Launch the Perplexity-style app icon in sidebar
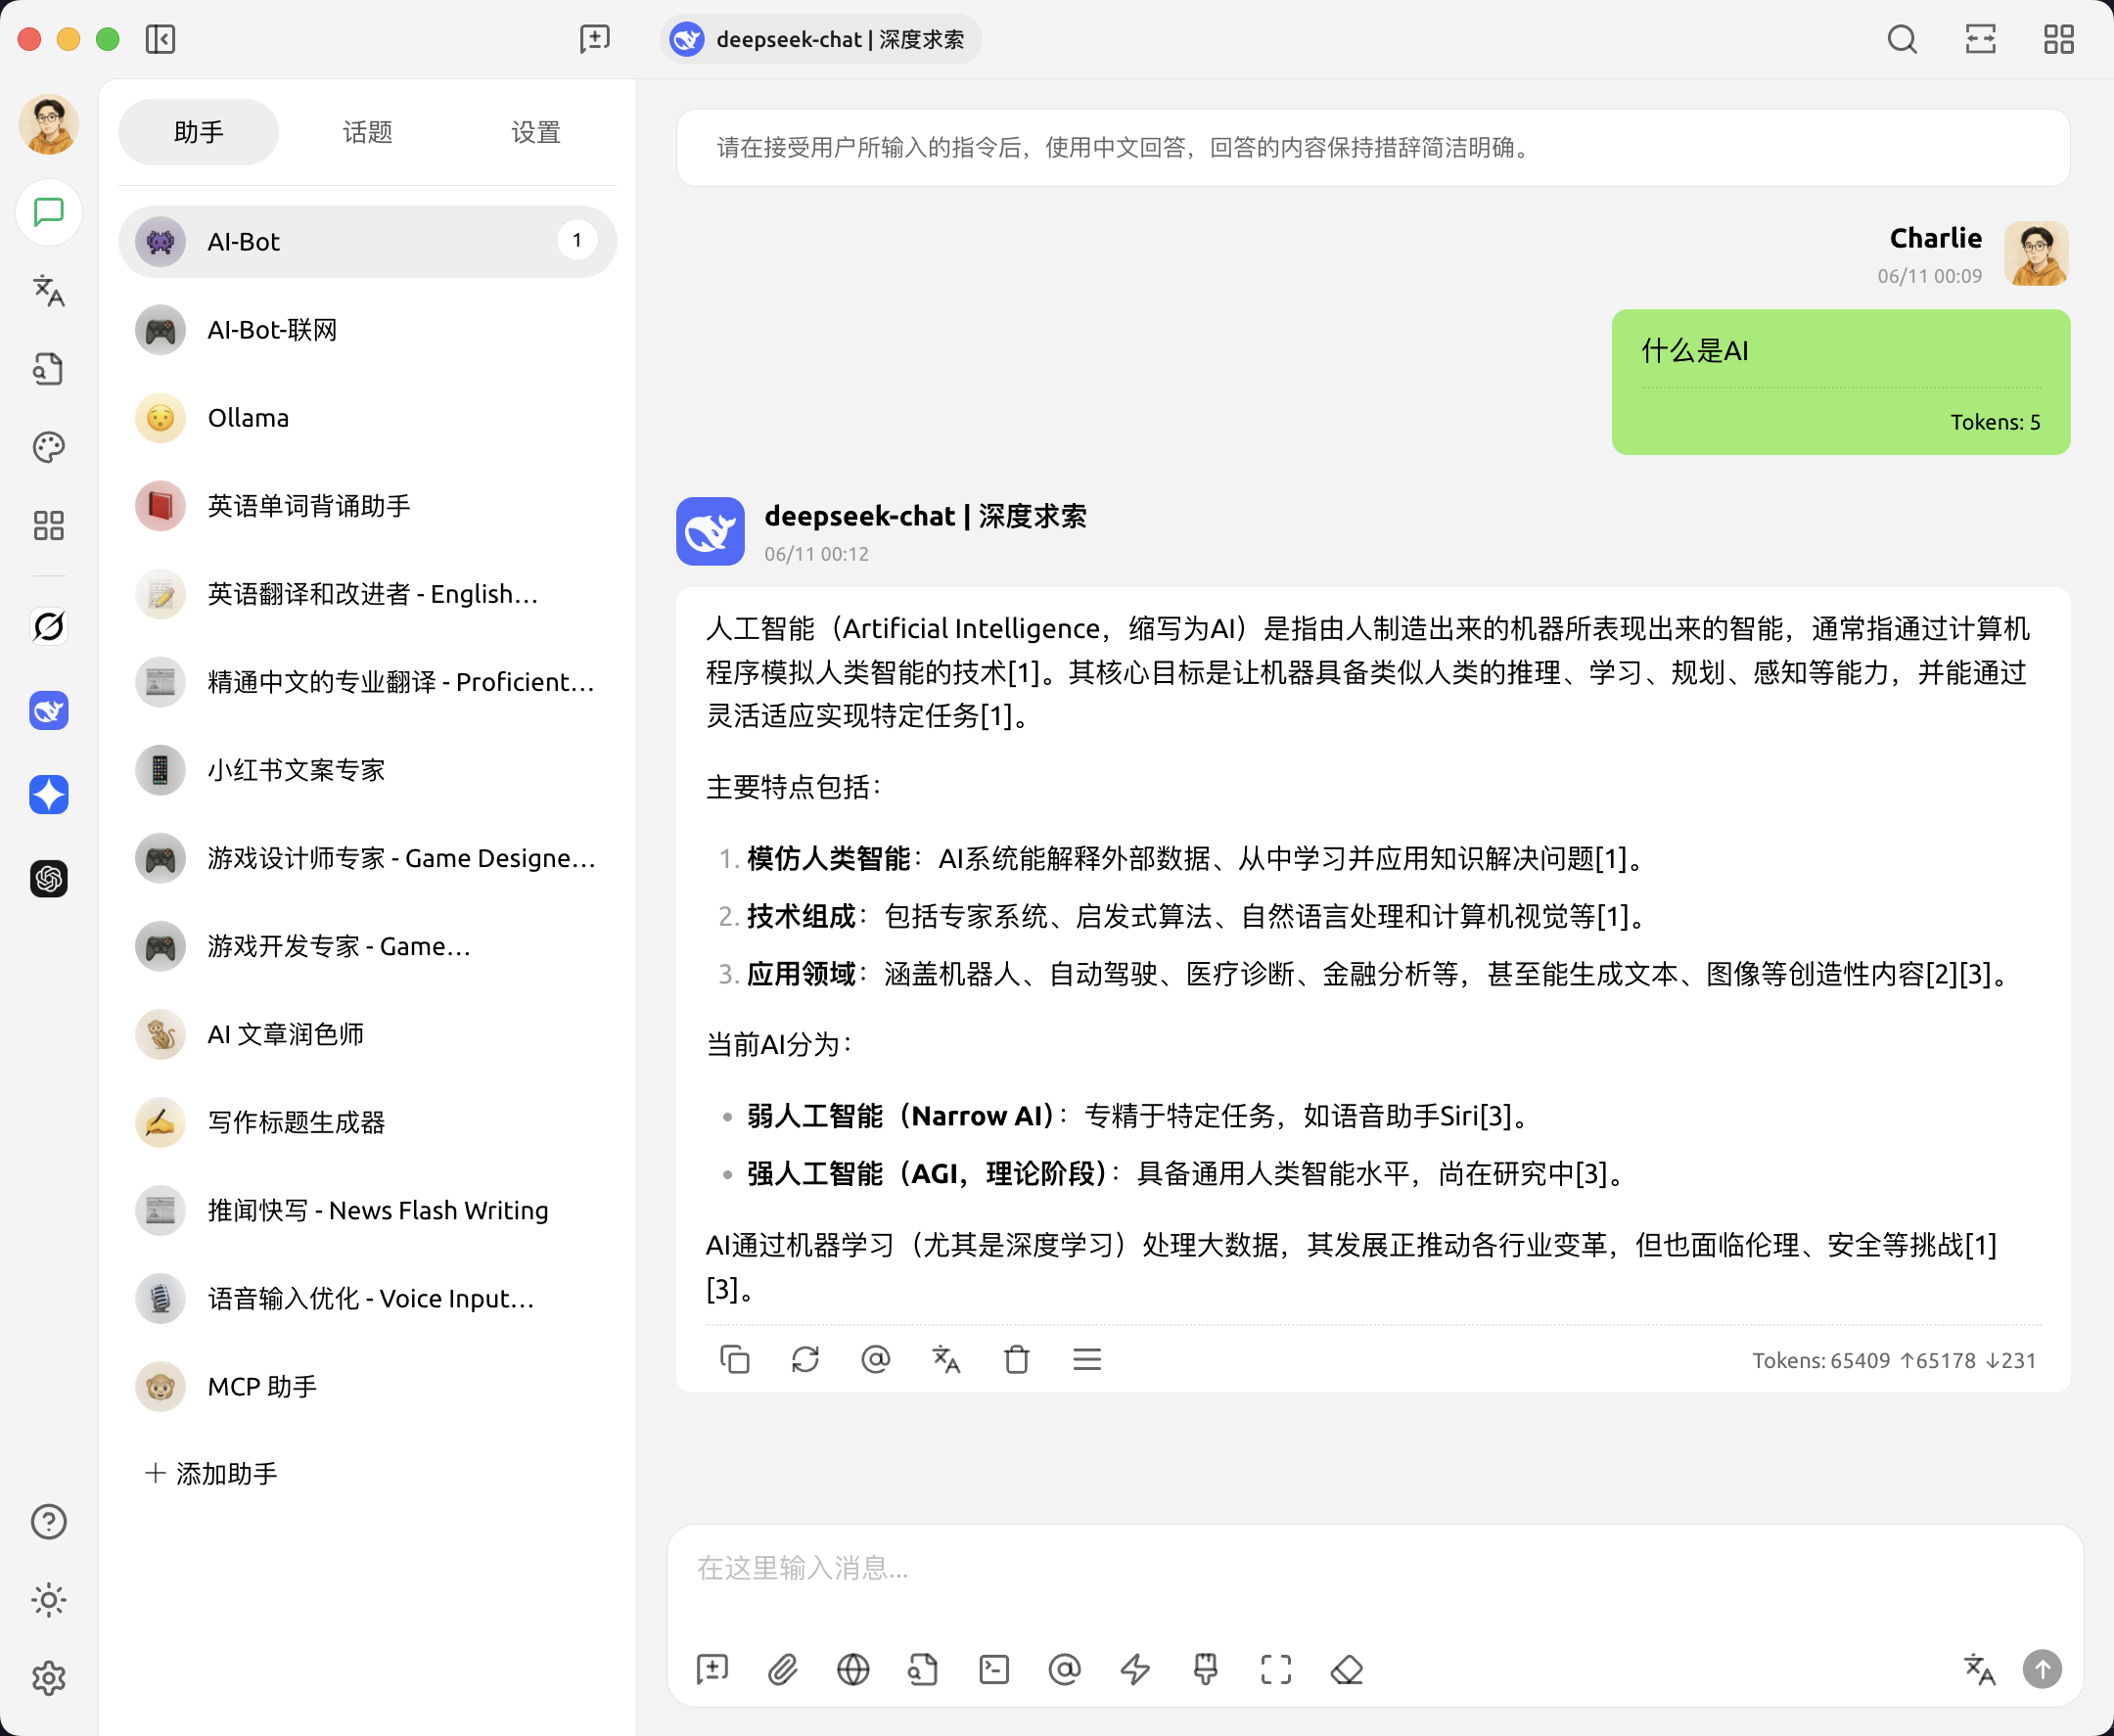 (x=49, y=626)
